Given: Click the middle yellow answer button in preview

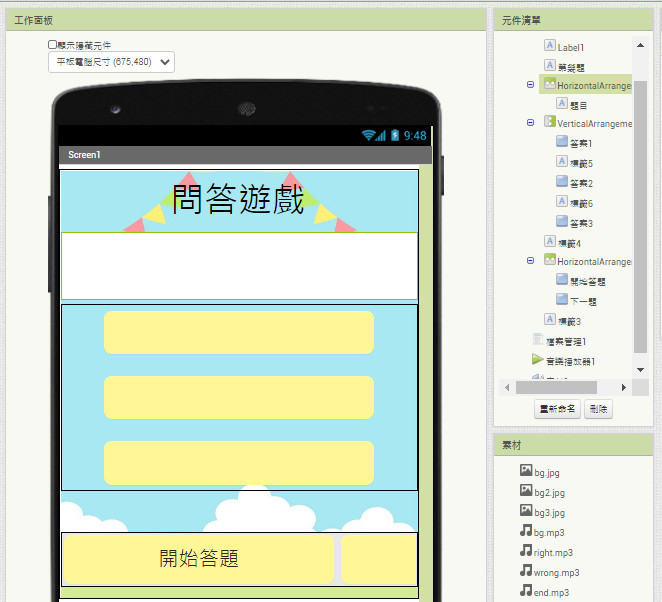Looking at the screenshot, I should click(239, 397).
